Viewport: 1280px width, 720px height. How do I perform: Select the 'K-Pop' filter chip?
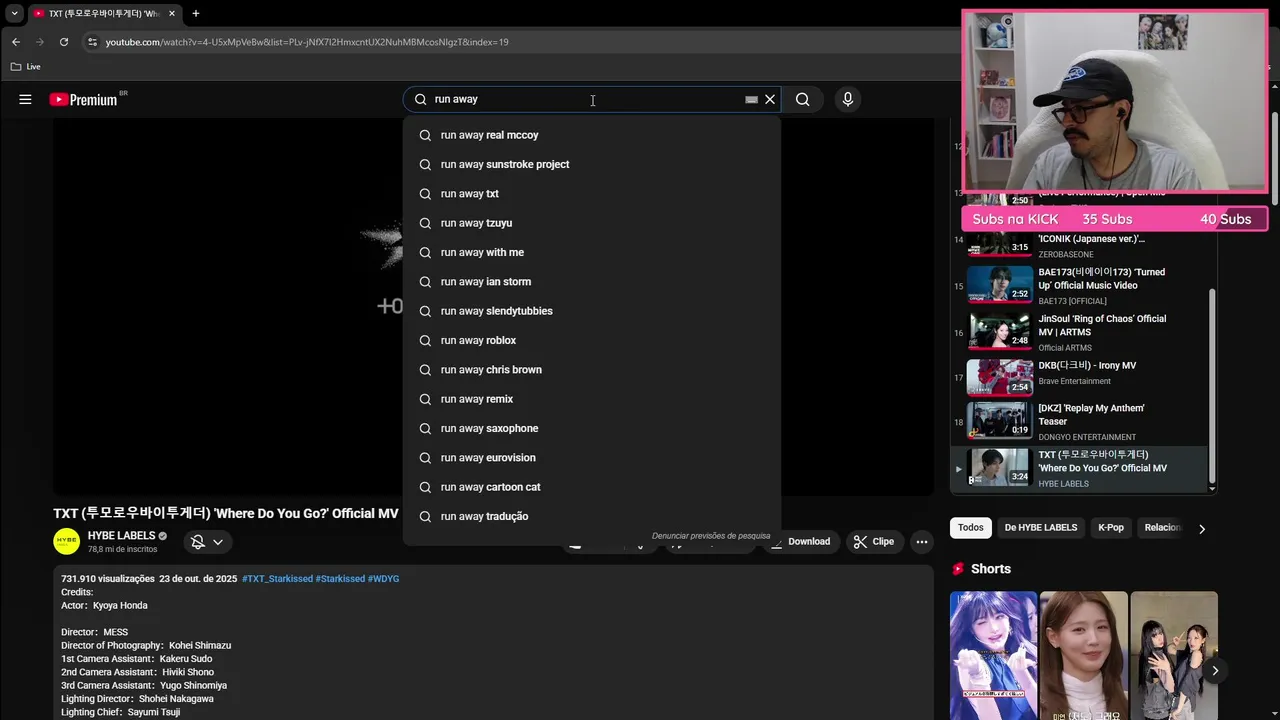[1111, 528]
